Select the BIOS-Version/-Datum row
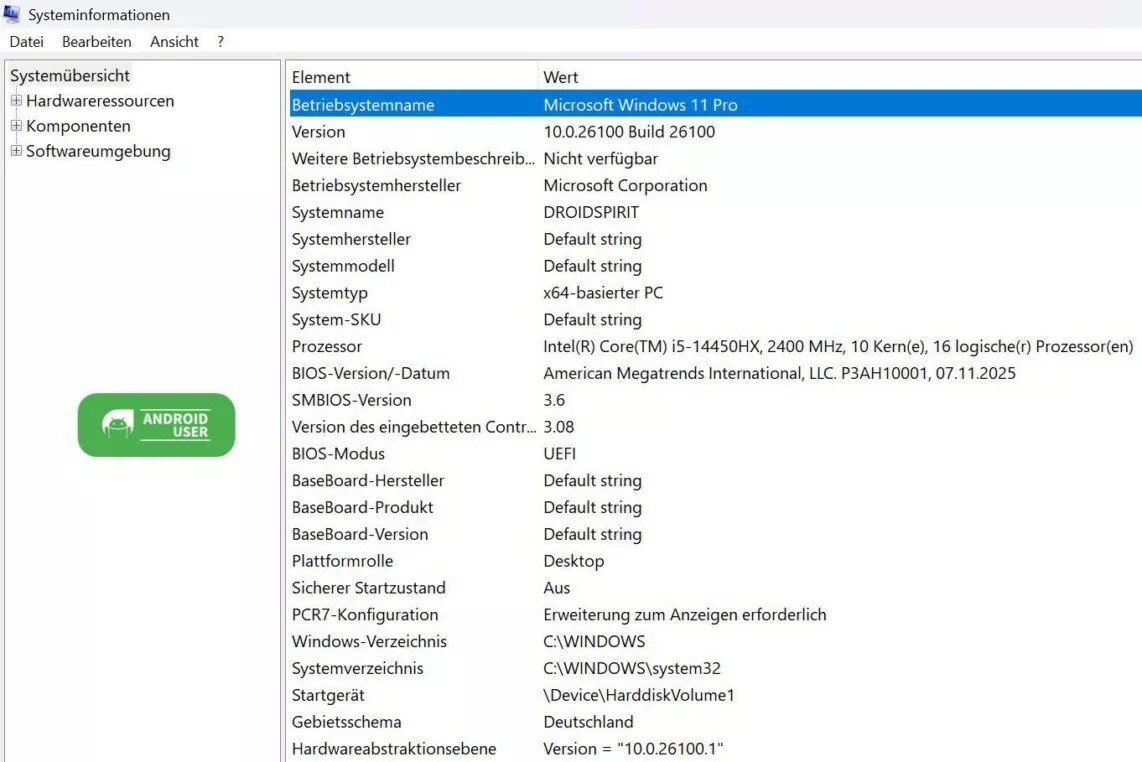This screenshot has width=1142, height=762. [715, 374]
